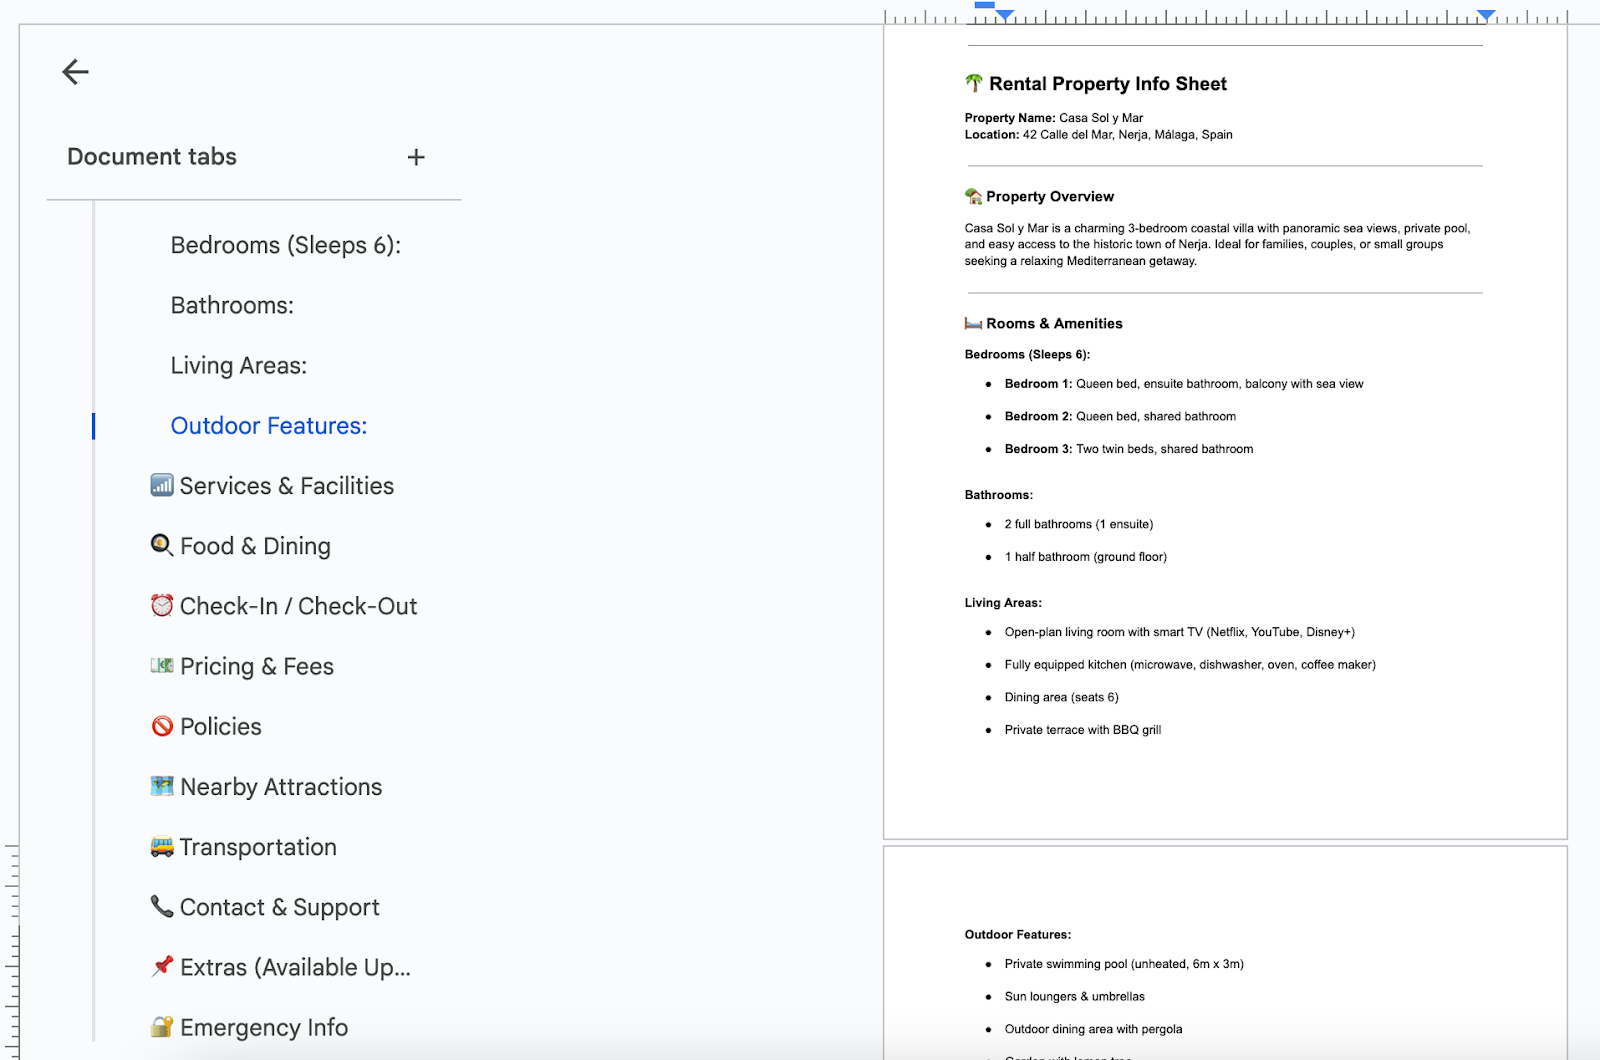Image resolution: width=1600 pixels, height=1060 pixels.
Task: Open the Food & Dining outline heading
Action: coord(240,546)
